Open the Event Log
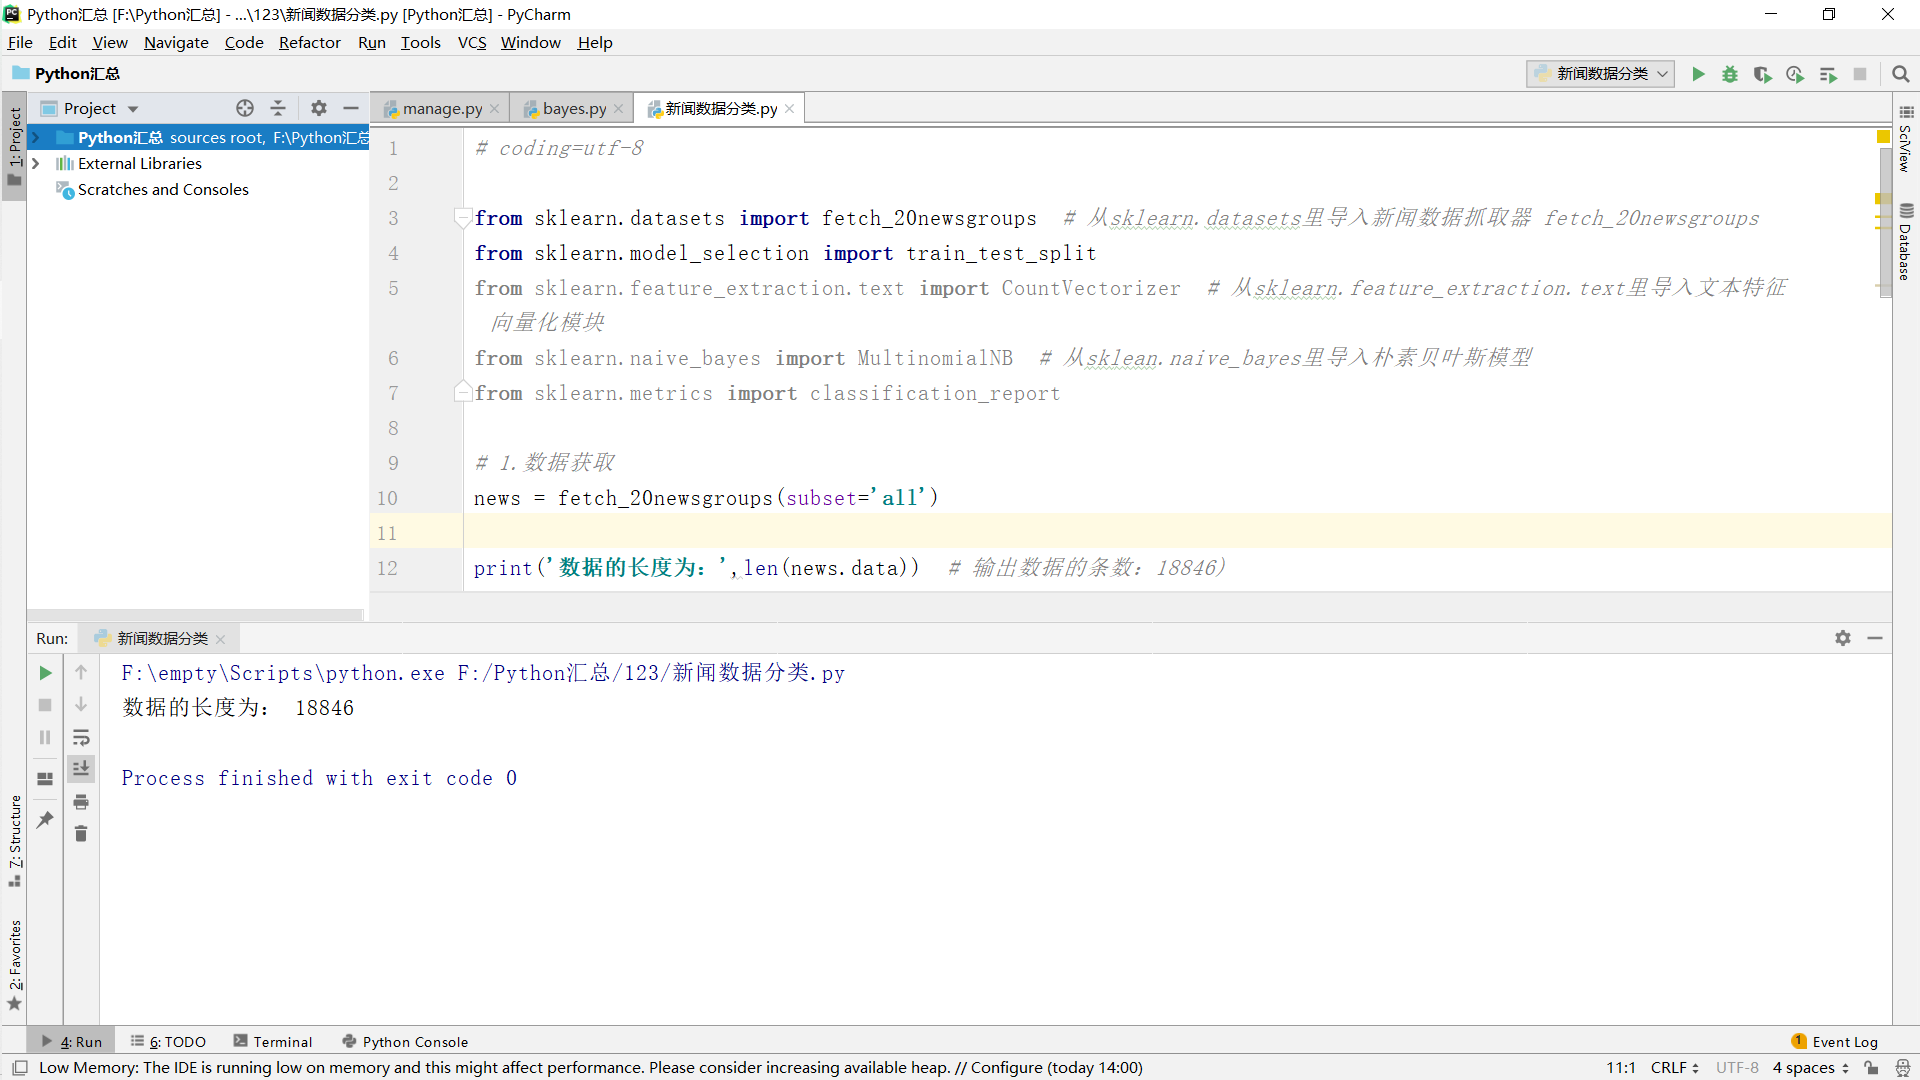 tap(1843, 1041)
